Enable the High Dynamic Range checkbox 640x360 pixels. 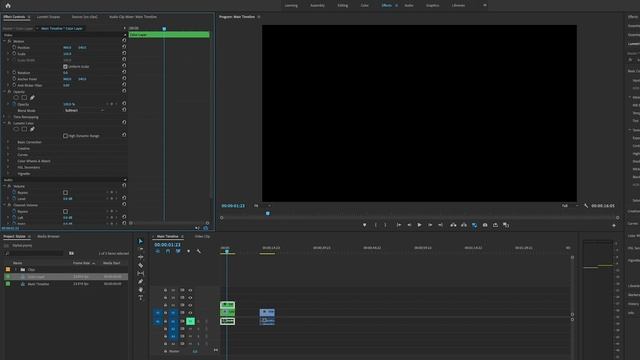click(65, 136)
